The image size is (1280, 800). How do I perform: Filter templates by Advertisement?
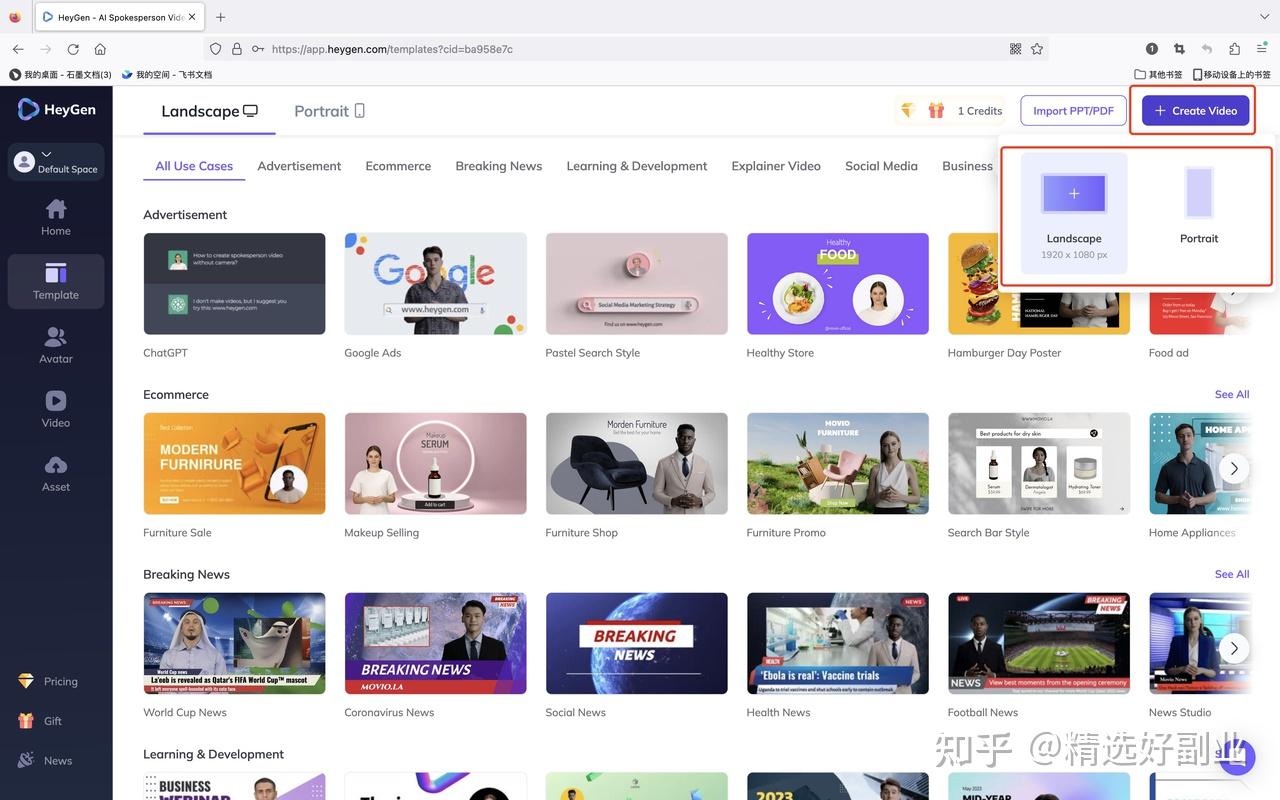coord(299,166)
